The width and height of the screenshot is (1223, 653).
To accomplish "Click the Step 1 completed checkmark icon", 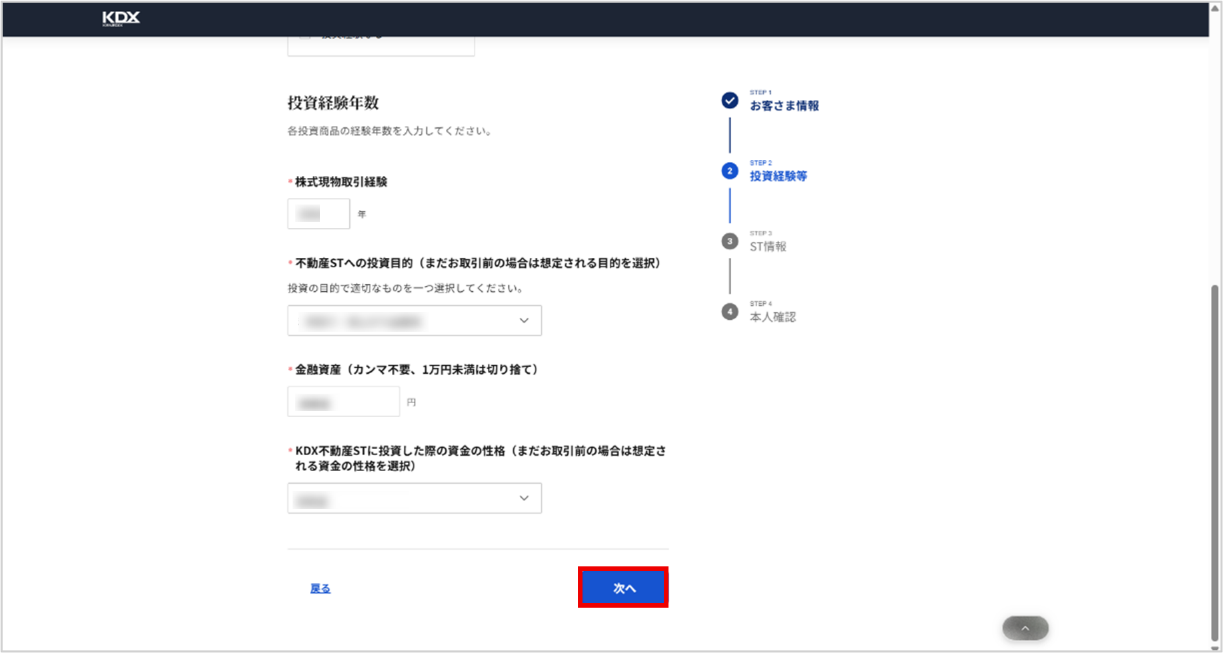I will [730, 100].
